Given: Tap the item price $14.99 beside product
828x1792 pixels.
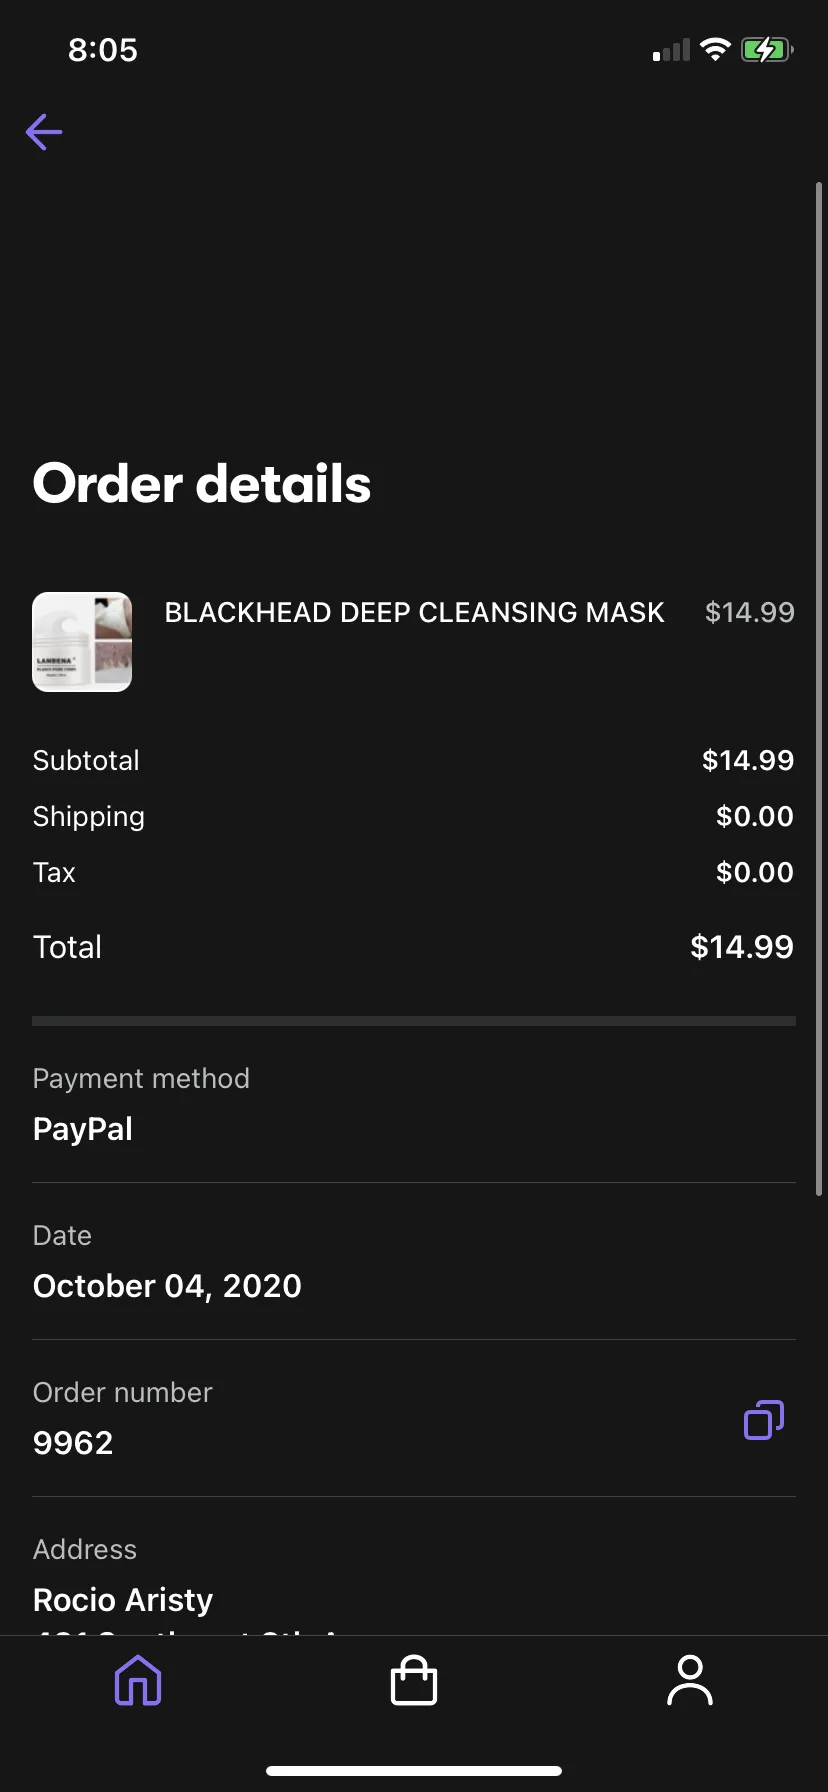Looking at the screenshot, I should [x=750, y=612].
